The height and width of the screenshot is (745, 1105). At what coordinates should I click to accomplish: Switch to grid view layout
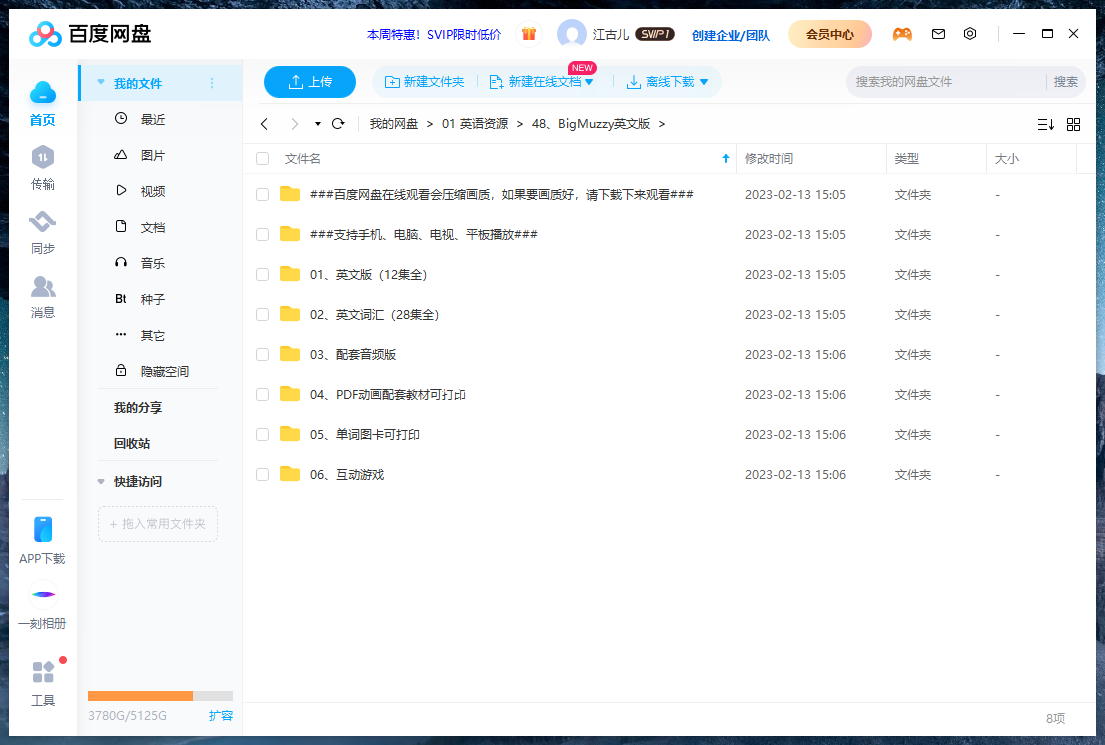(1073, 124)
